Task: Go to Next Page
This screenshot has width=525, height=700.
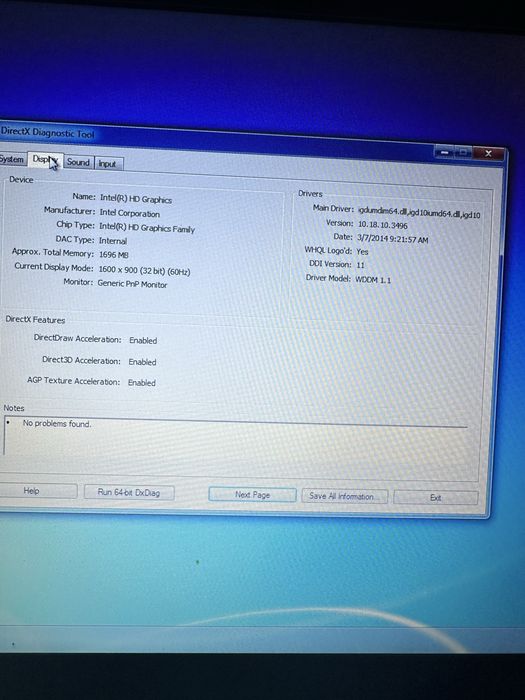Action: pos(252,495)
